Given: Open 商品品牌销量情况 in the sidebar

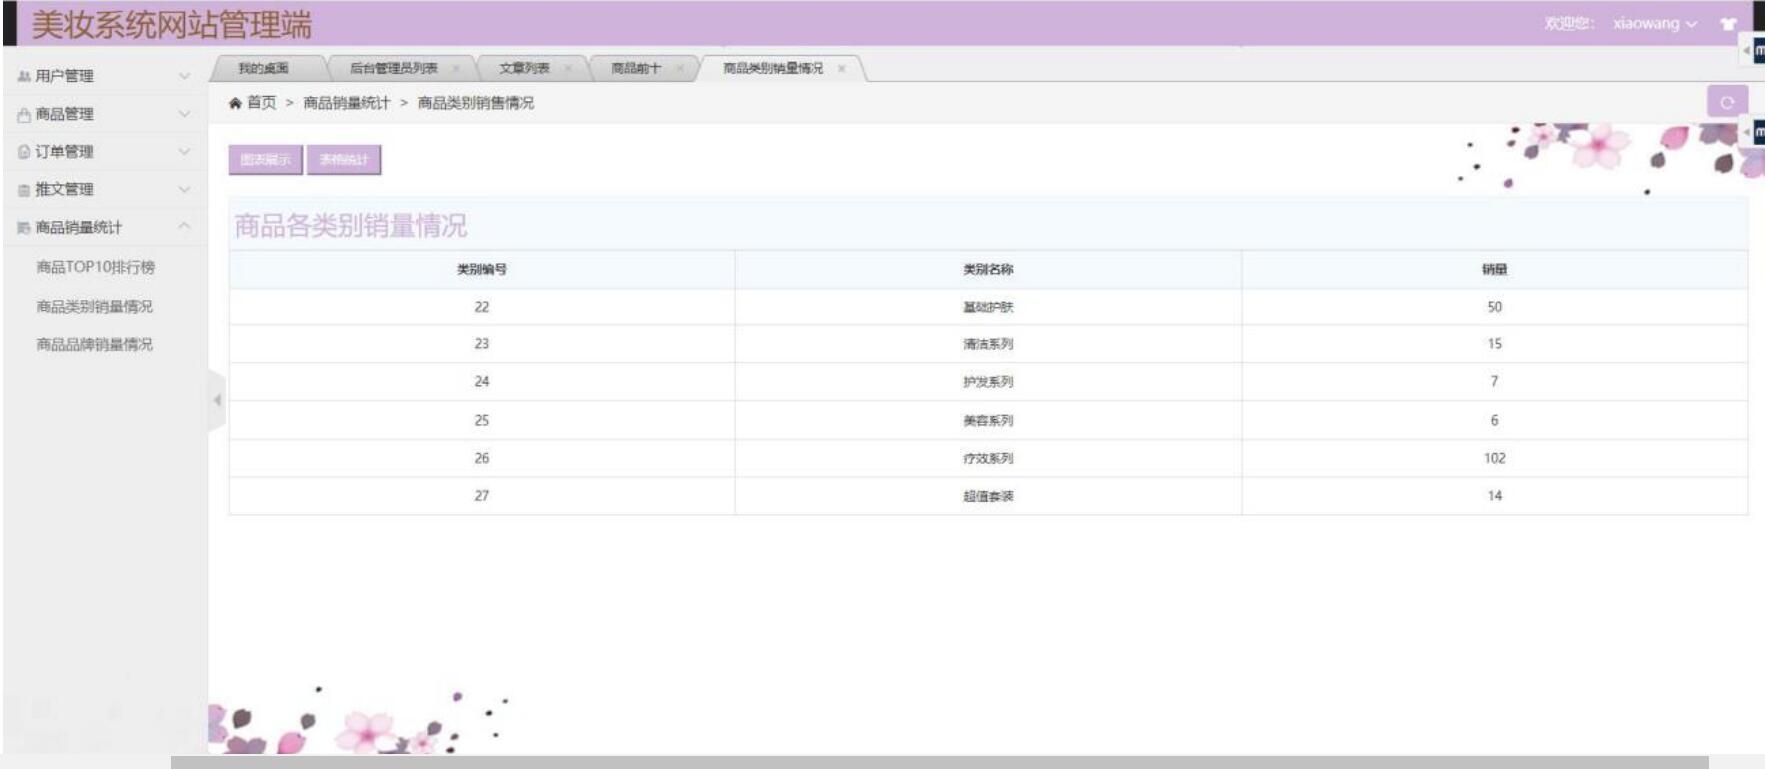Looking at the screenshot, I should (95, 344).
